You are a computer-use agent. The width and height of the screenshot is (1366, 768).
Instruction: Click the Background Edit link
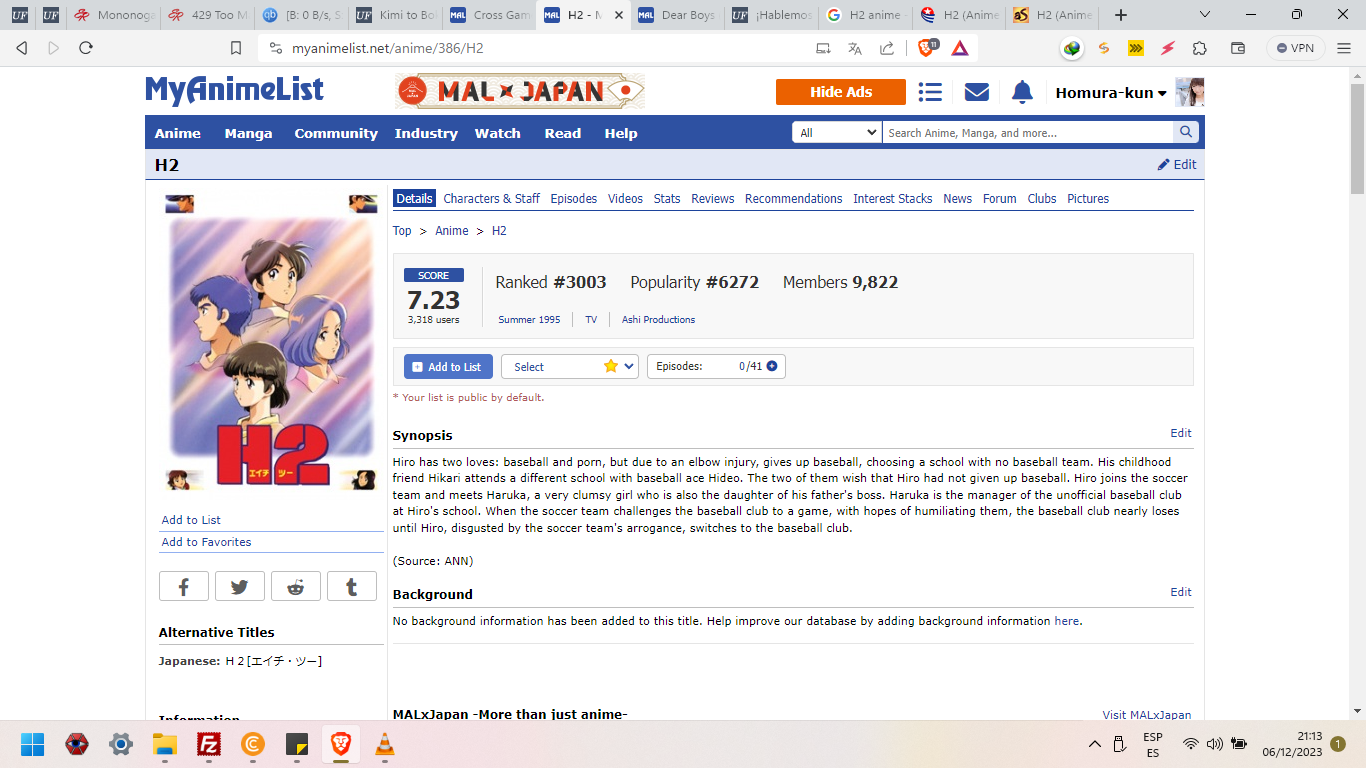tap(1181, 592)
